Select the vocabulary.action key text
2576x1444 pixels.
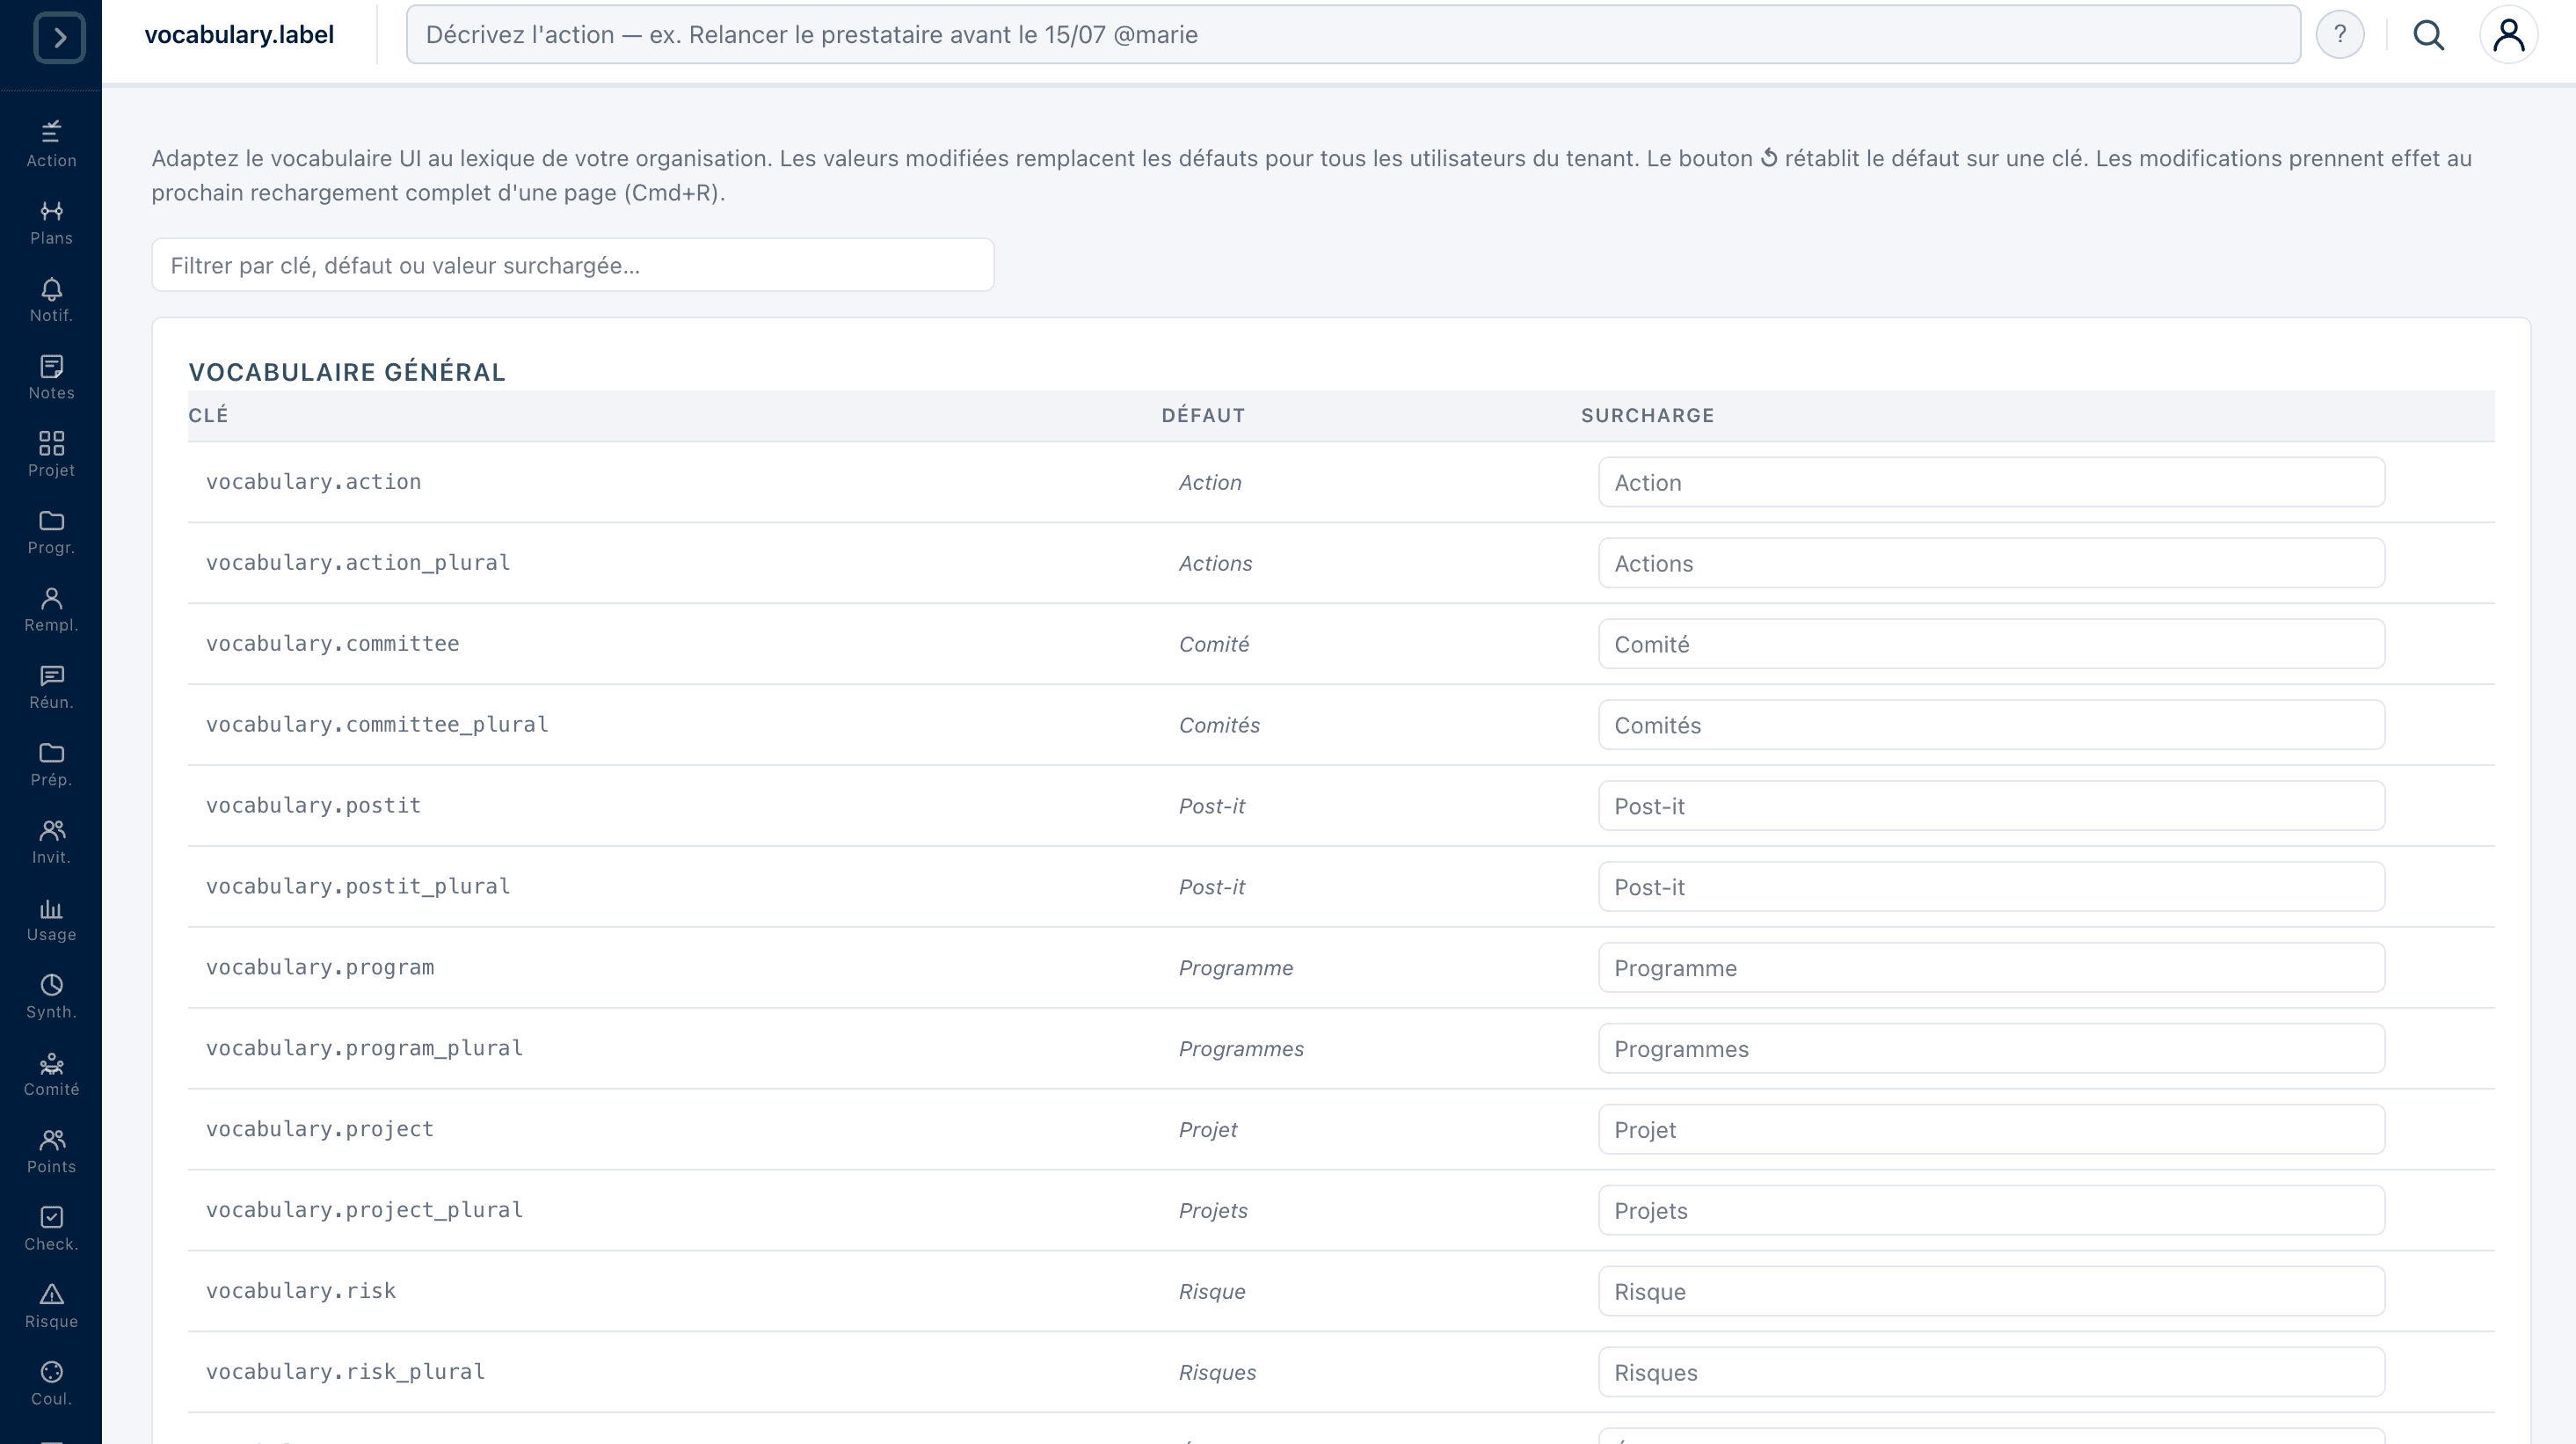(x=313, y=482)
